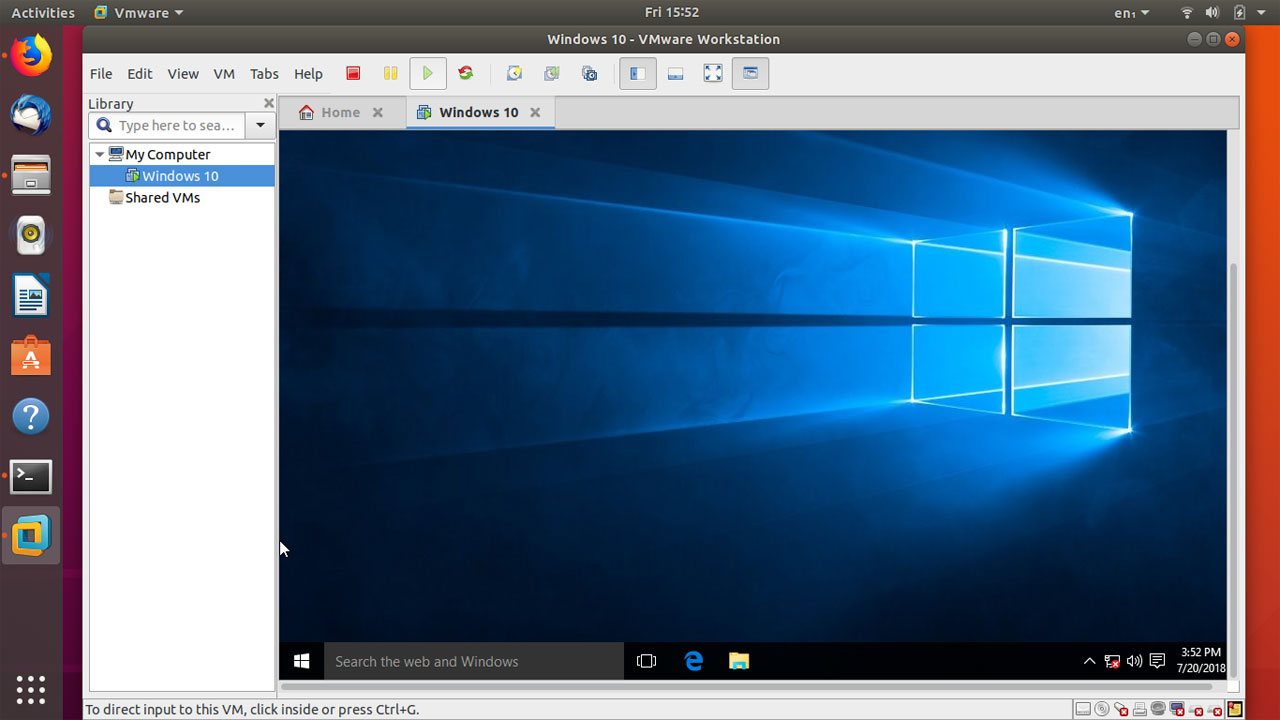The image size is (1280, 720).
Task: Open the VMware message log notification
Action: pos(1235,708)
